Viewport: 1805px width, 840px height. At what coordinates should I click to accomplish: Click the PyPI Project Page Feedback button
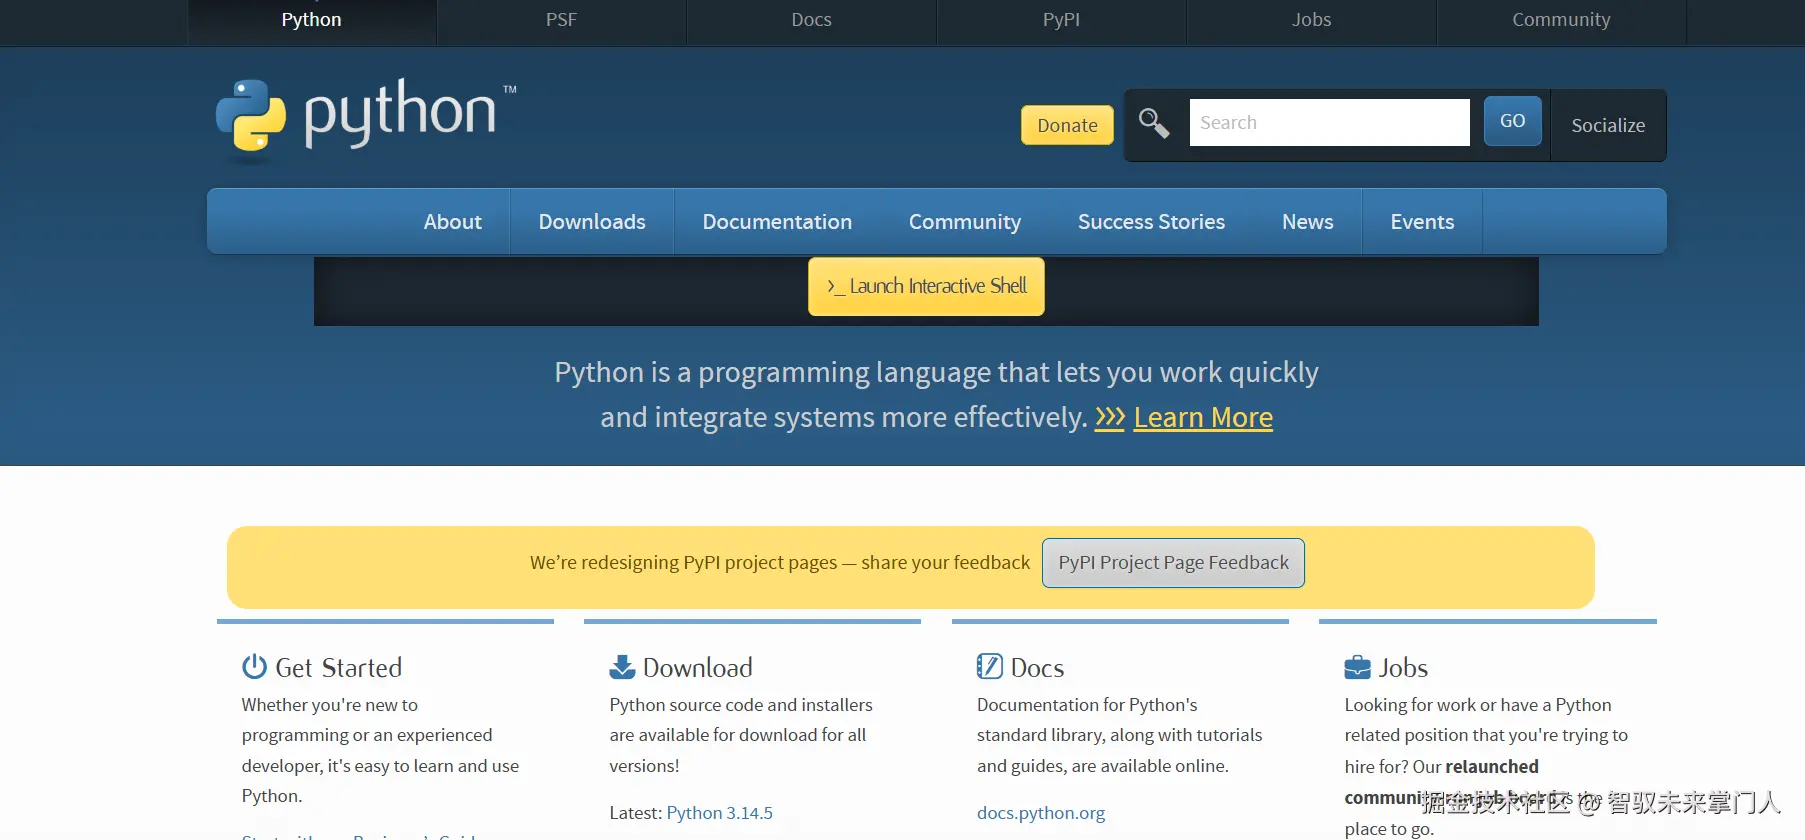click(x=1173, y=563)
